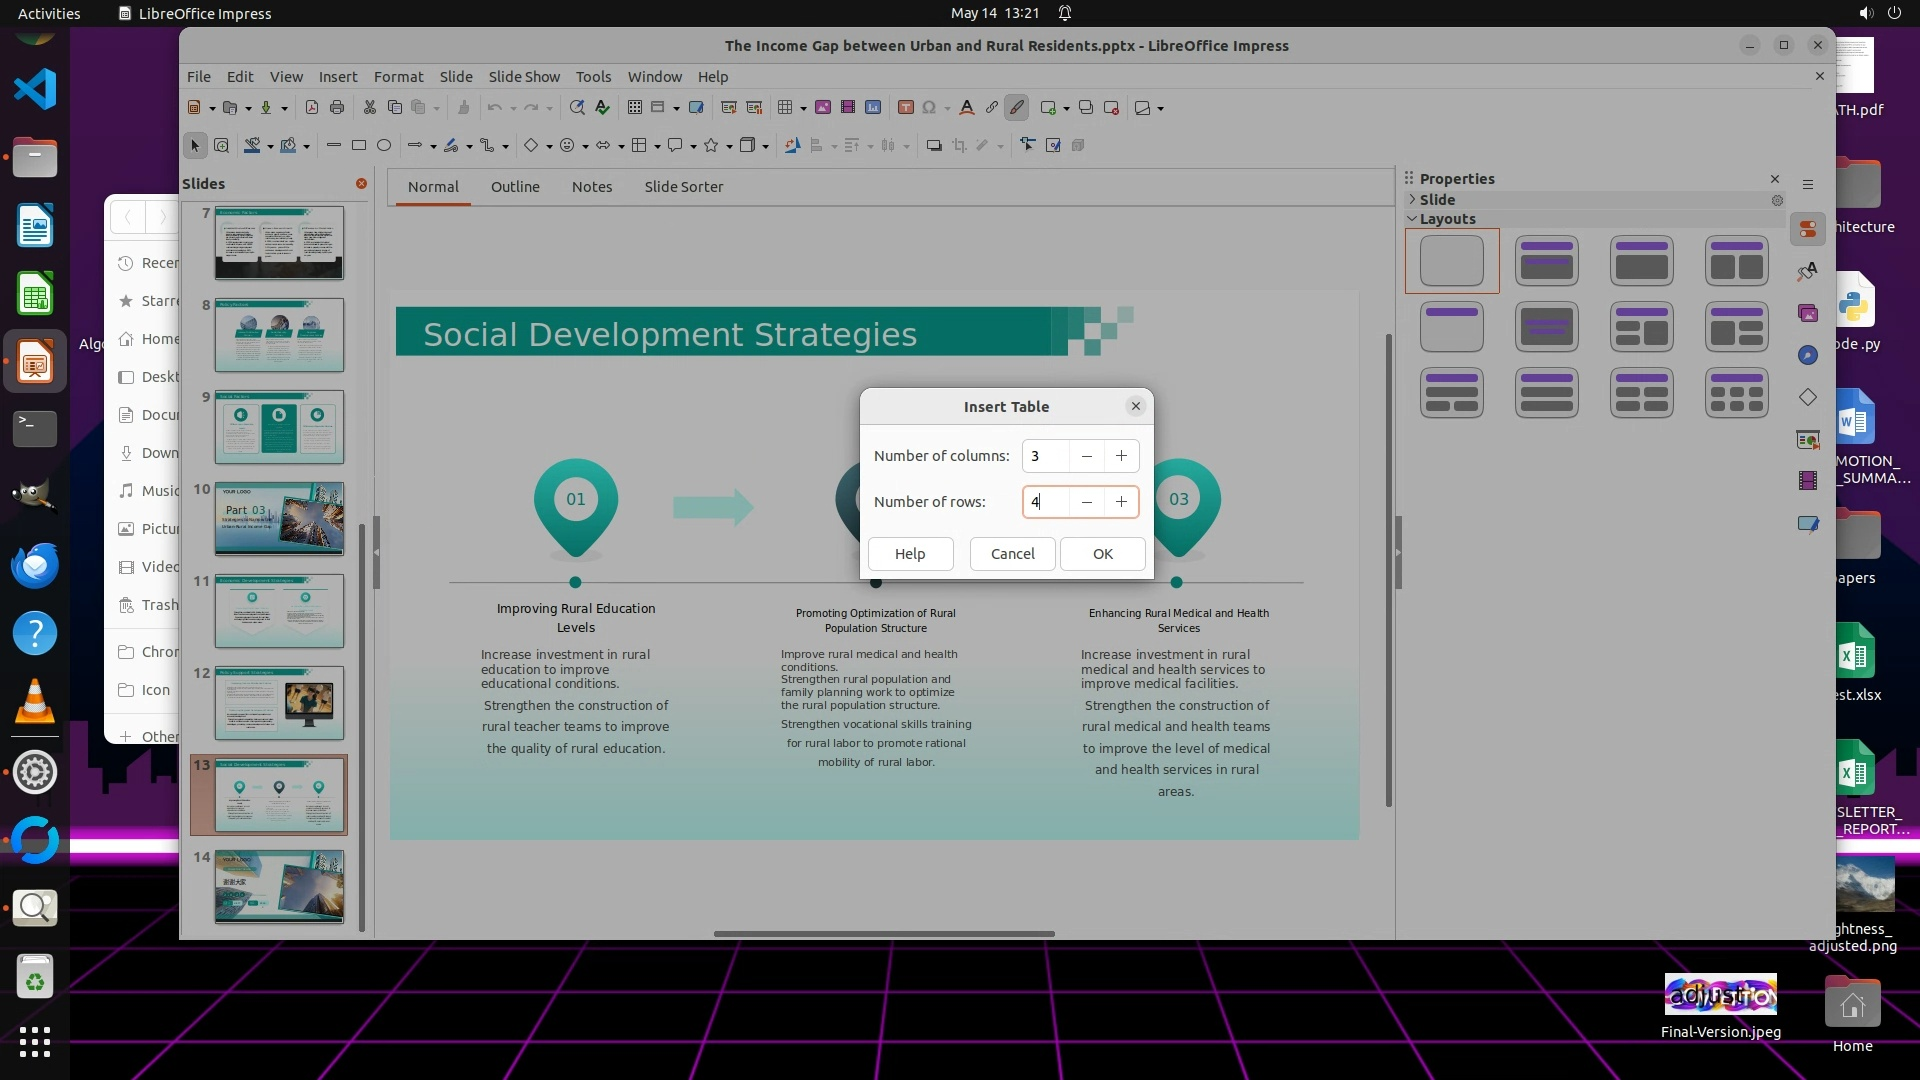This screenshot has height=1080, width=1920.
Task: Click the Fontwork text icon
Action: pyautogui.click(x=966, y=108)
